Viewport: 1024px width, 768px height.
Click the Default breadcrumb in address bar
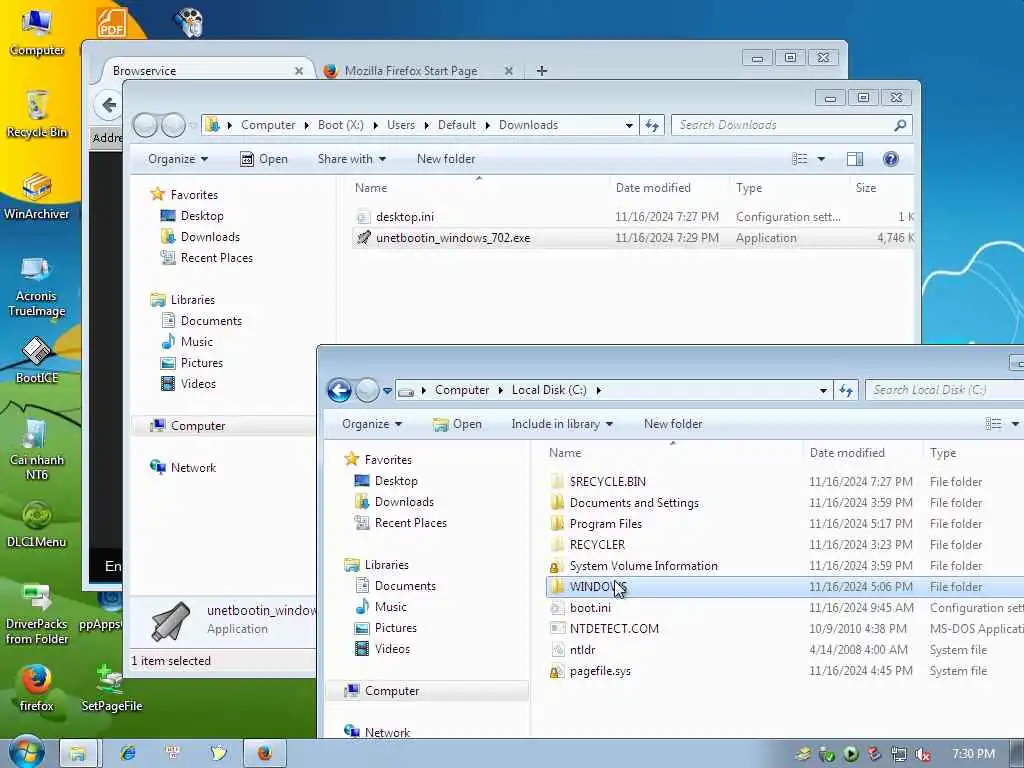point(456,125)
